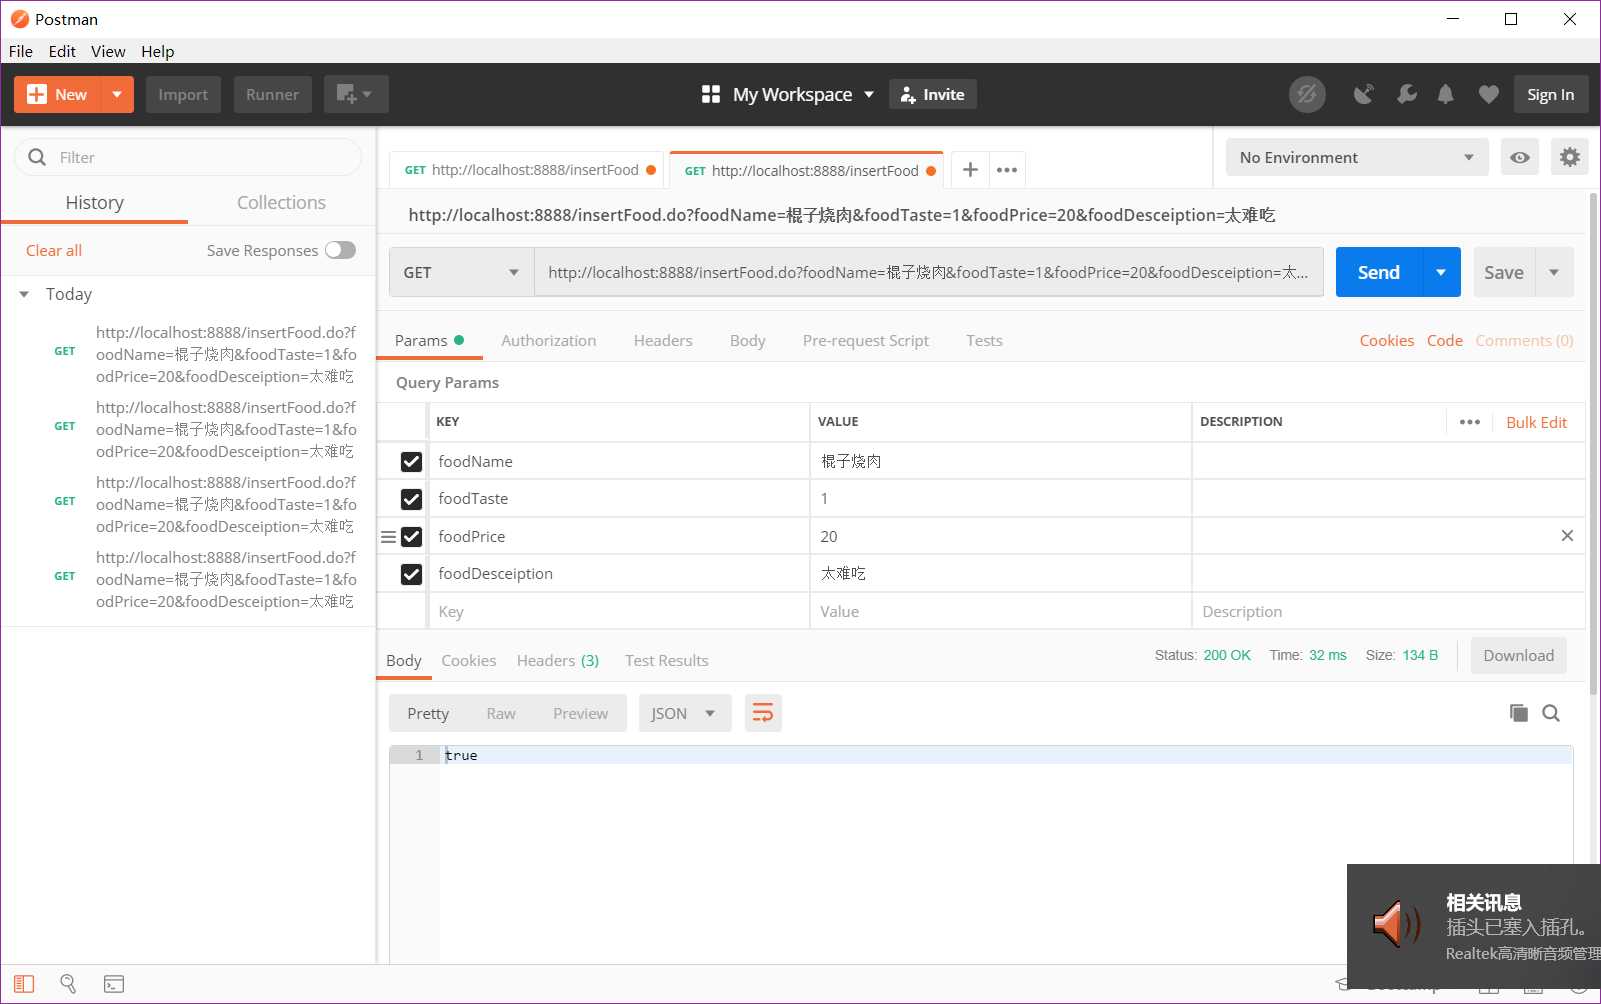Screen dimensions: 1601x1004
Task: Expand the Save button dropdown arrow
Action: point(1554,272)
